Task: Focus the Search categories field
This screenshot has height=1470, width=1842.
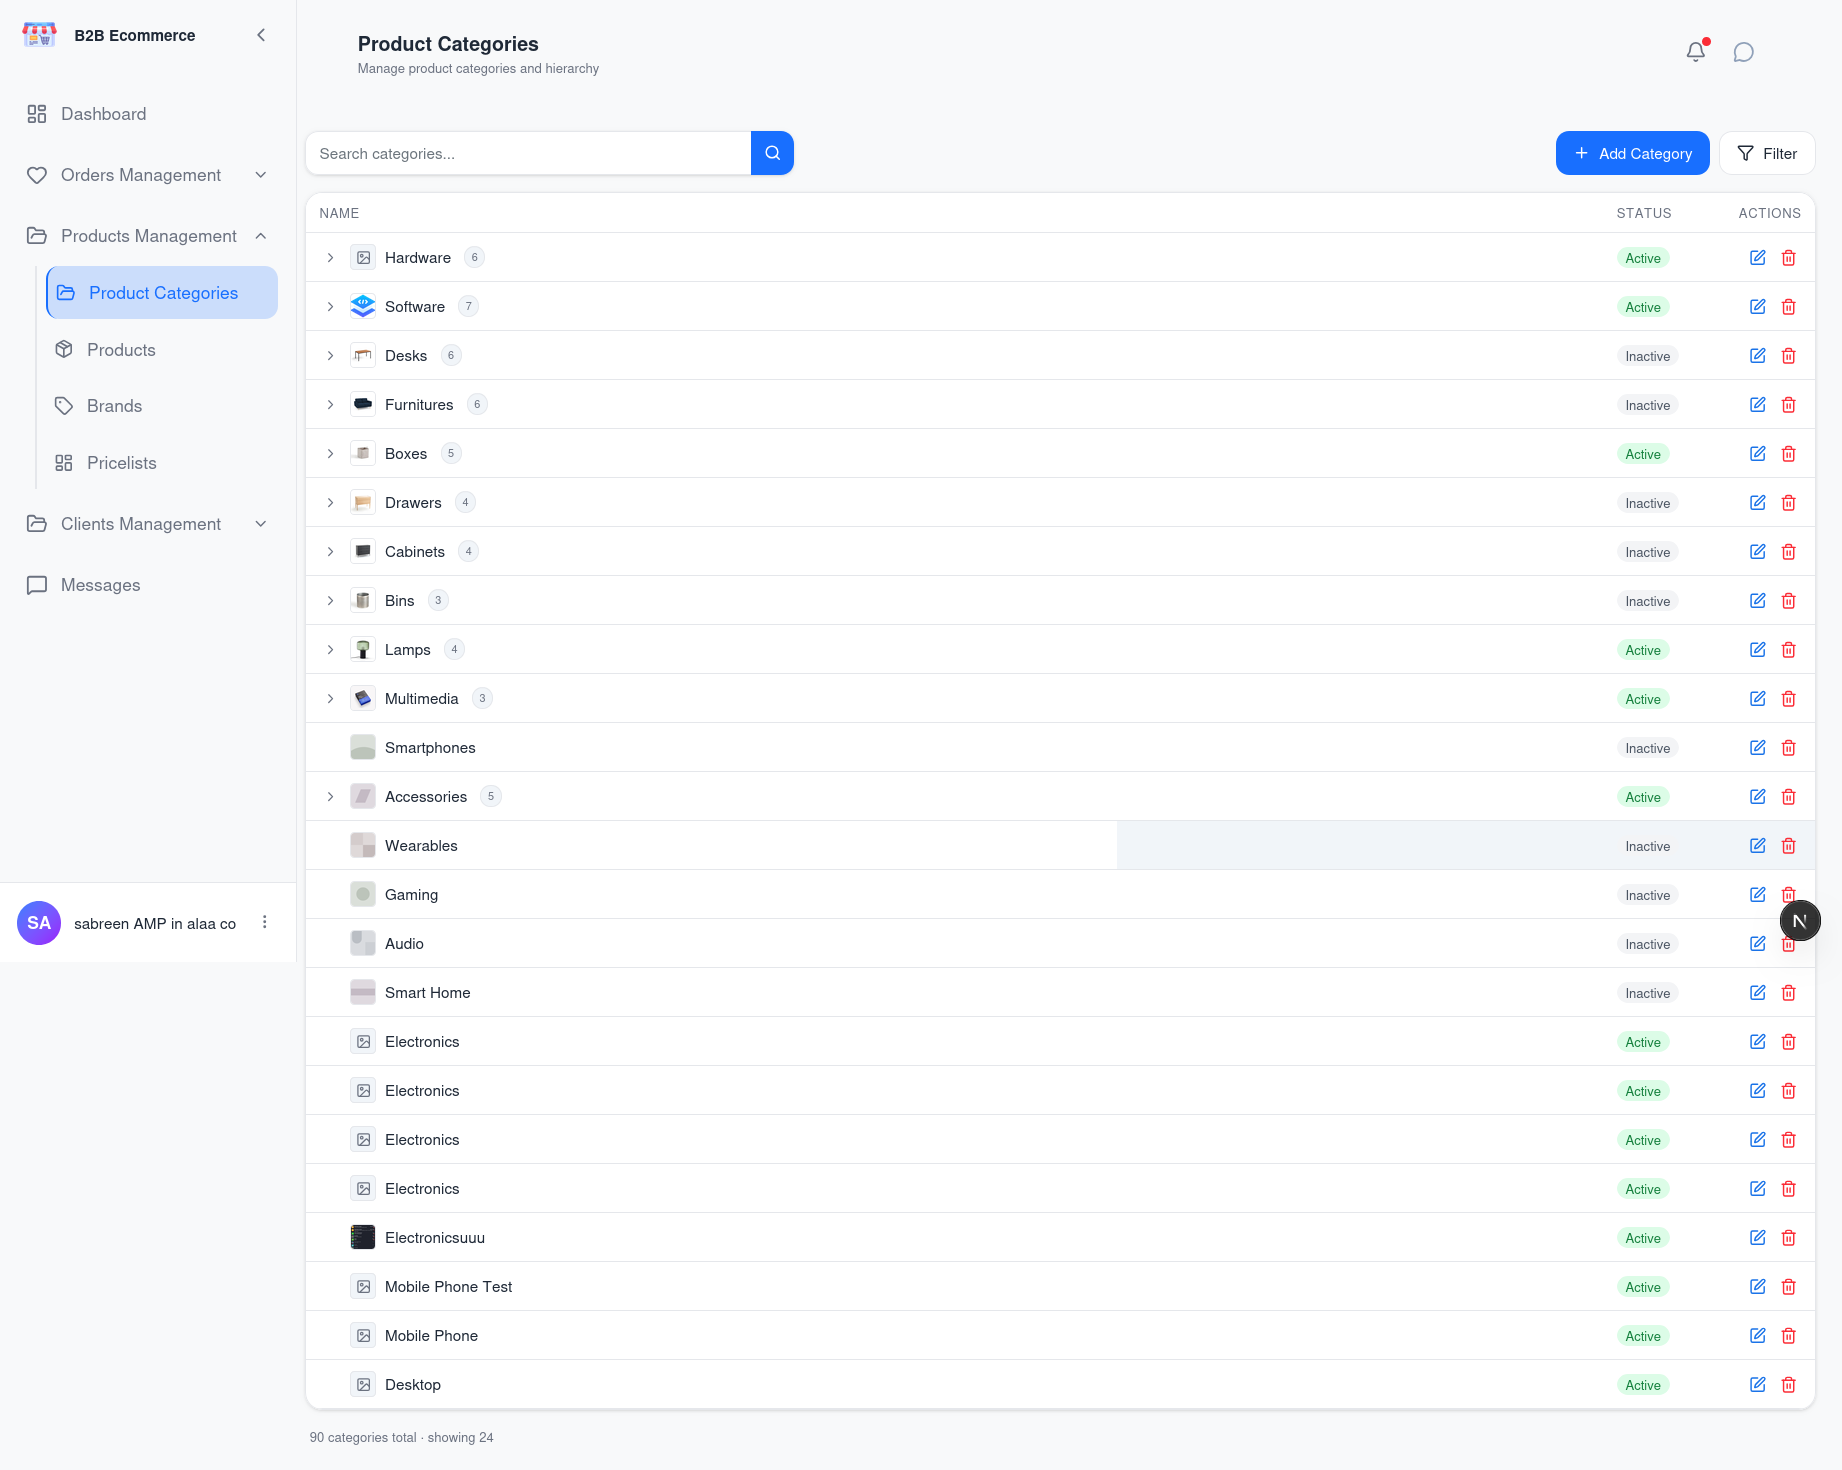Action: click(x=528, y=153)
